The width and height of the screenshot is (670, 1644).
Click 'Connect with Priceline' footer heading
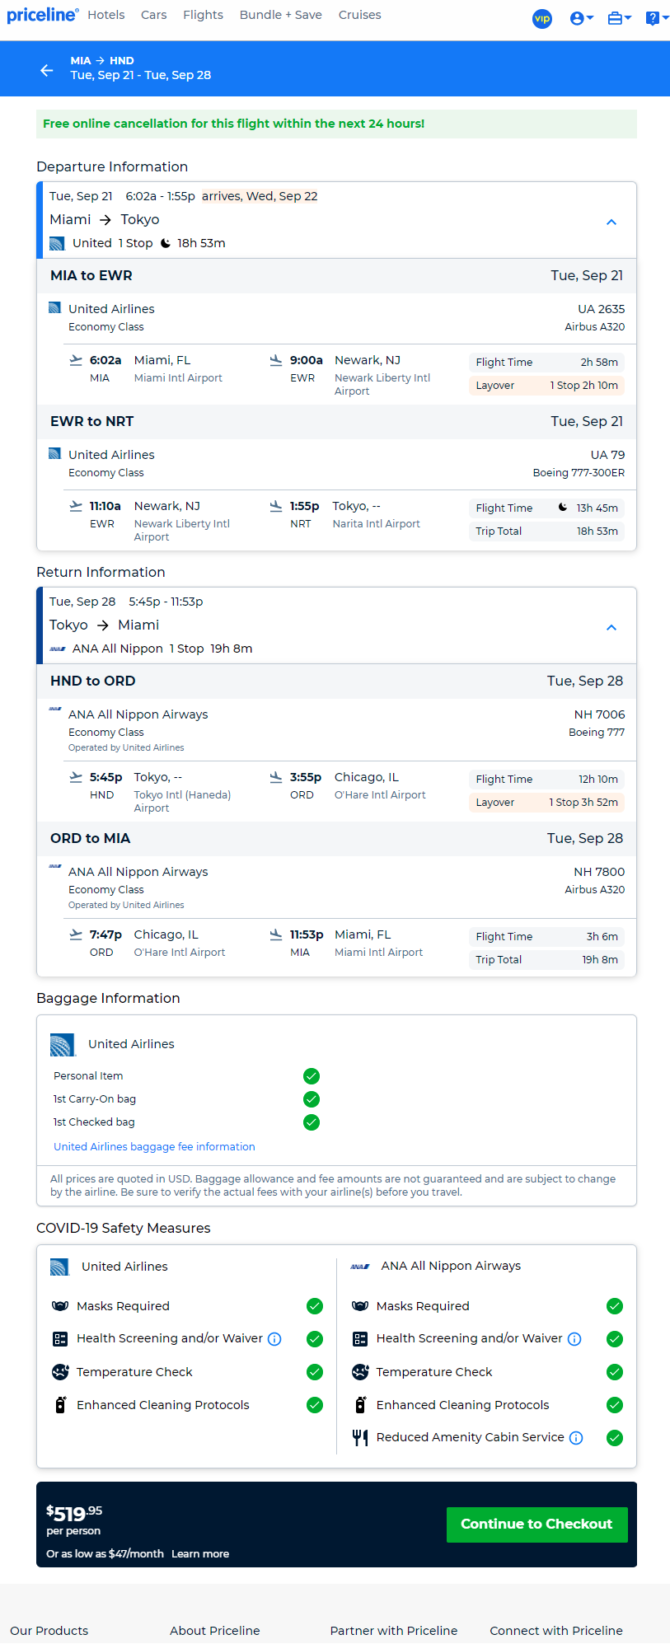pos(556,1630)
